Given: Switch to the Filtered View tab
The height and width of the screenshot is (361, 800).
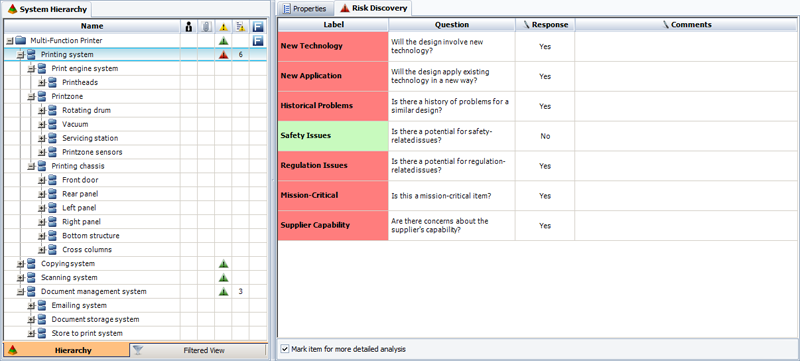Looking at the screenshot, I should 198,350.
